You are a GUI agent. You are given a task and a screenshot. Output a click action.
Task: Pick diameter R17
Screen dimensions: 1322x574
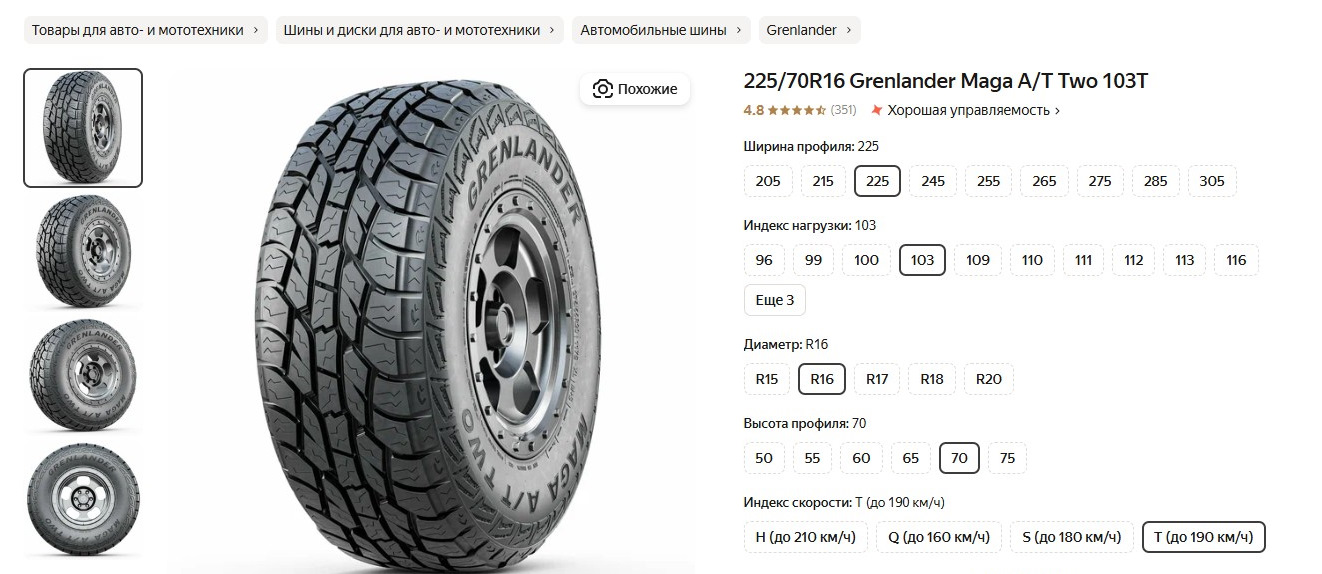pyautogui.click(x=877, y=379)
